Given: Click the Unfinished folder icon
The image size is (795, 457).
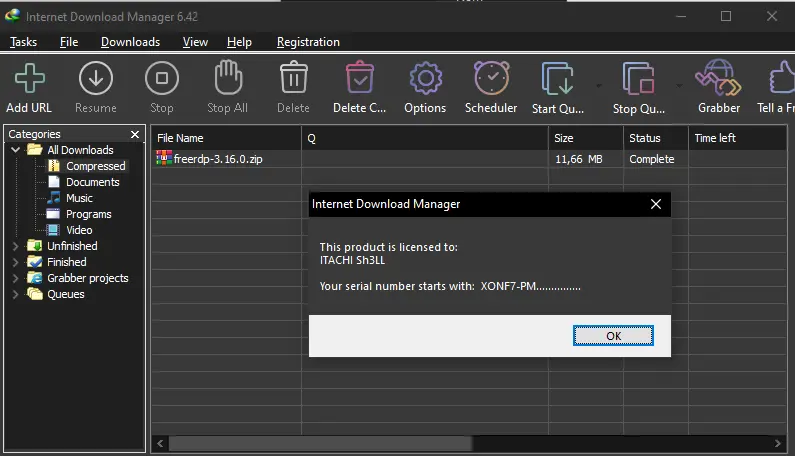Looking at the screenshot, I should pyautogui.click(x=34, y=245).
